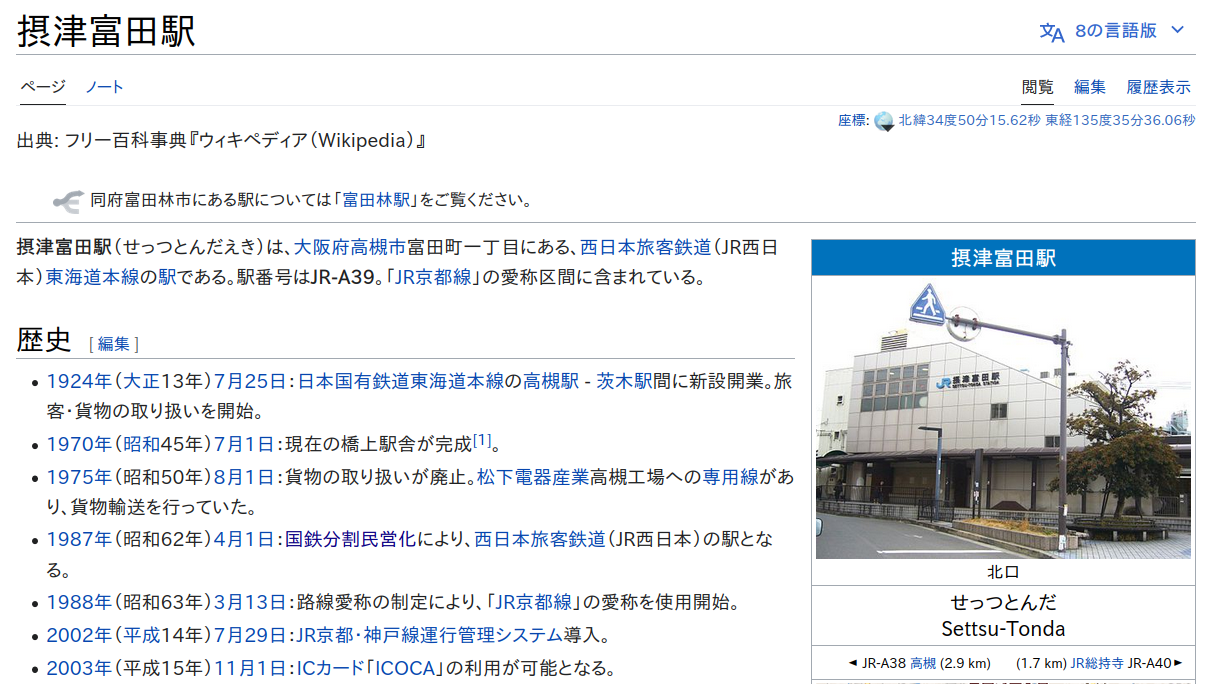1218x684 pixels.
Task: Follow the 富田林駅 link
Action: (376, 200)
